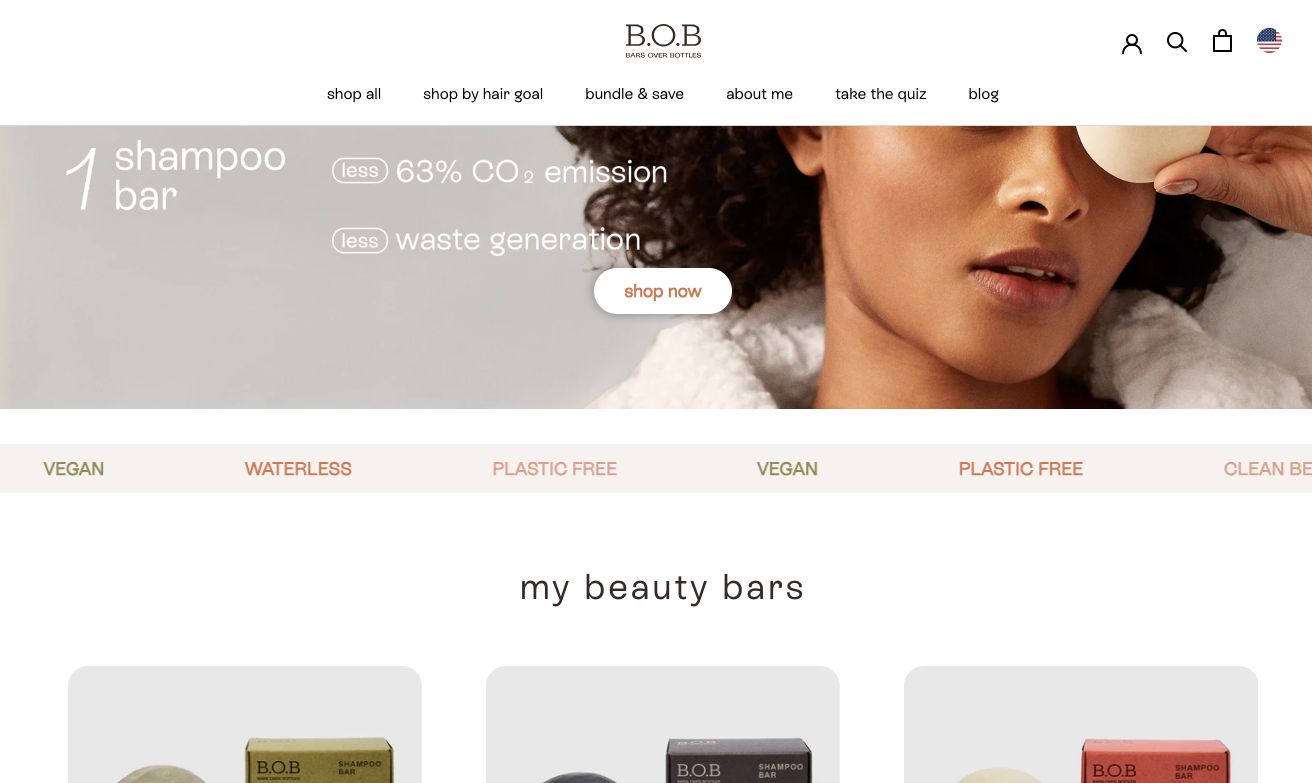Click the shop now button
Viewport: 1312px width, 783px height.
pos(663,291)
